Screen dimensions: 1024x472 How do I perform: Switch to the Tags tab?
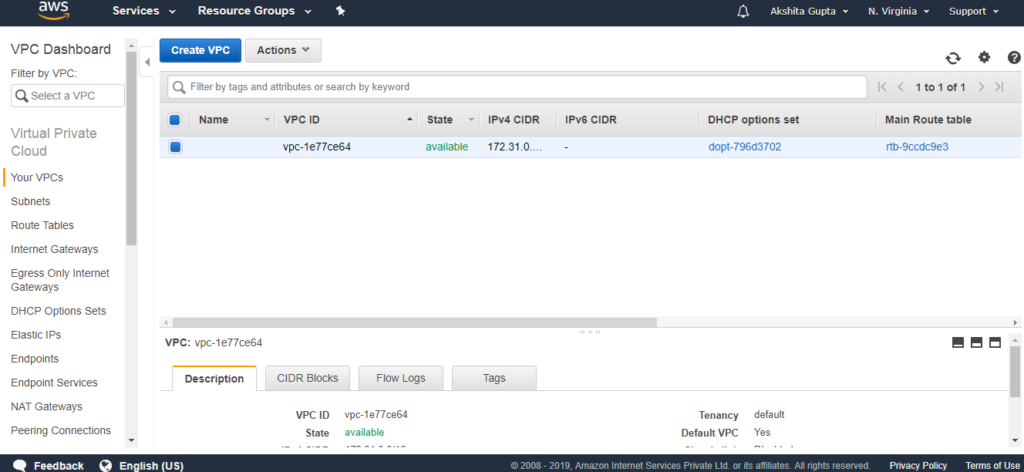(494, 378)
